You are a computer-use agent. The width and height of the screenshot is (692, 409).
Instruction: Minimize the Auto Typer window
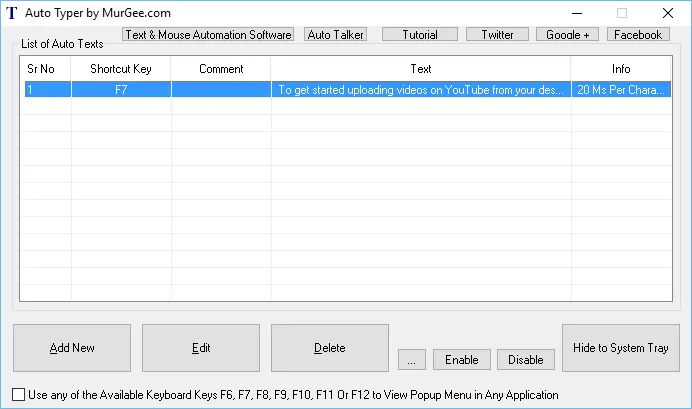tap(576, 13)
